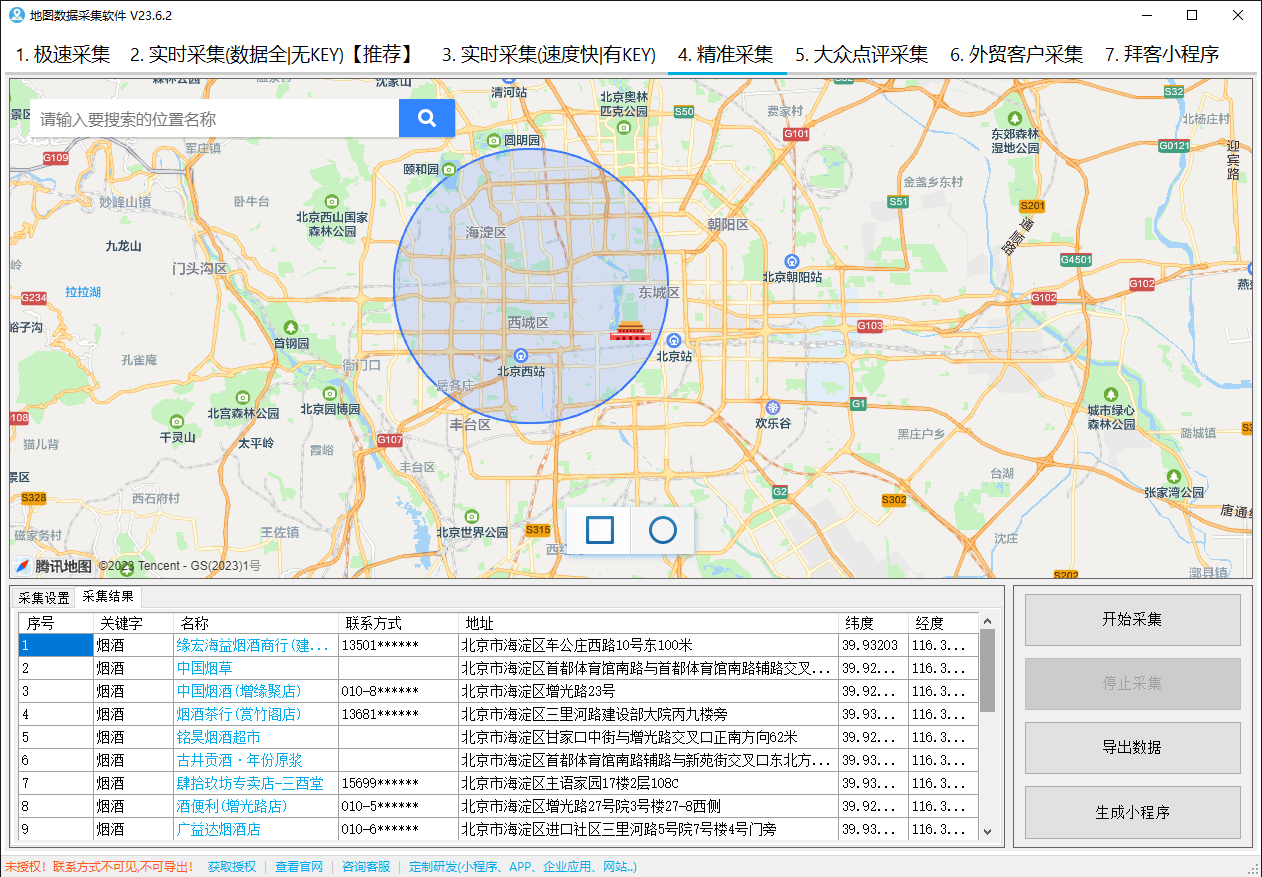Click the results table scroll down arrow
1262x877 pixels.
point(987,831)
